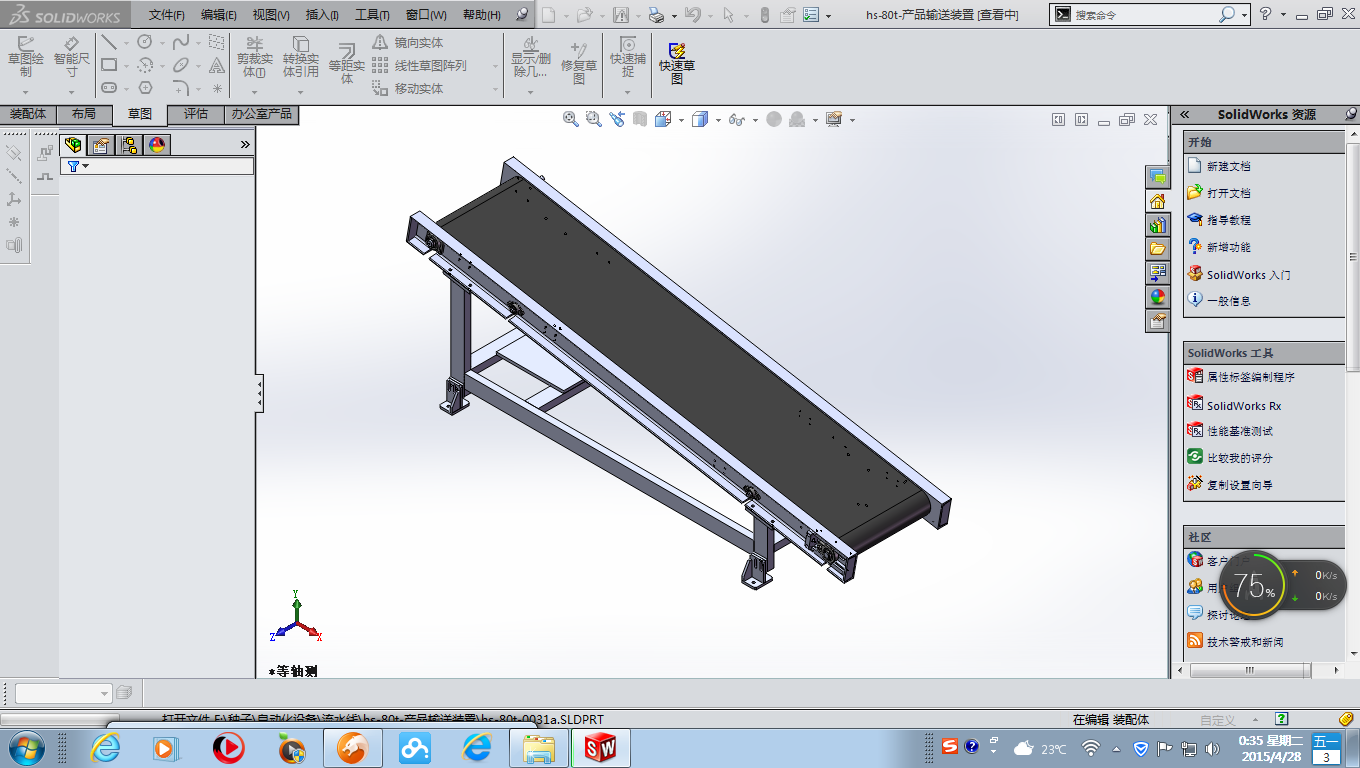Click the SolidWorks taskbar icon

pyautogui.click(x=600, y=747)
